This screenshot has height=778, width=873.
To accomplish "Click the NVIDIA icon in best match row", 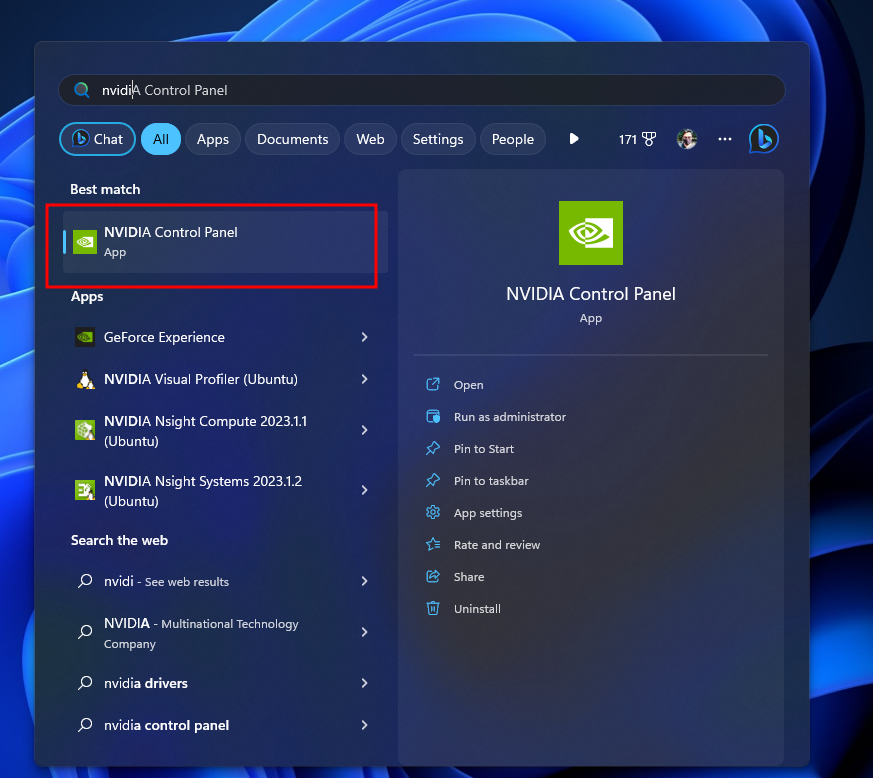I will coord(85,242).
